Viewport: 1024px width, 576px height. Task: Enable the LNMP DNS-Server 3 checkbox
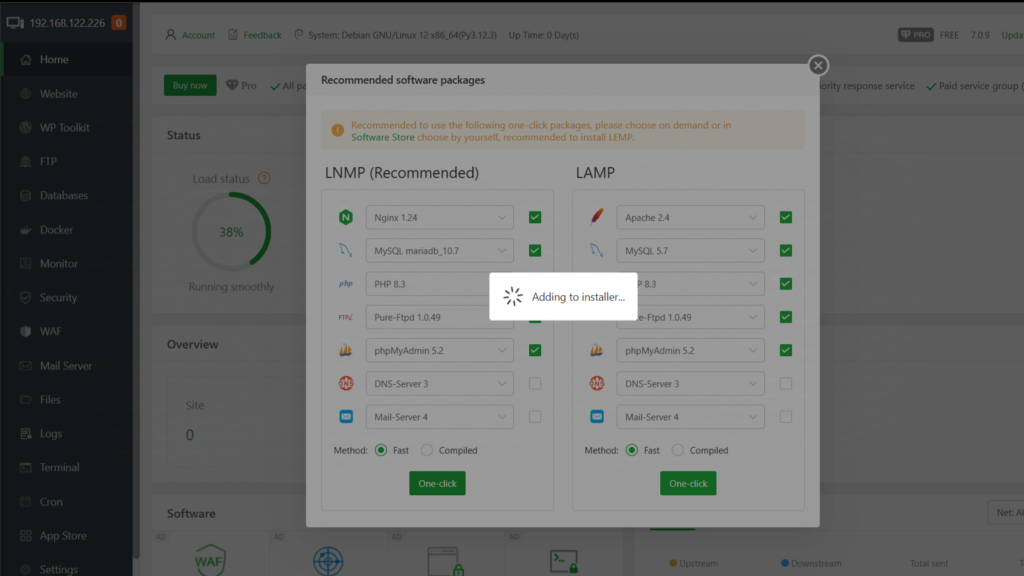click(x=535, y=384)
